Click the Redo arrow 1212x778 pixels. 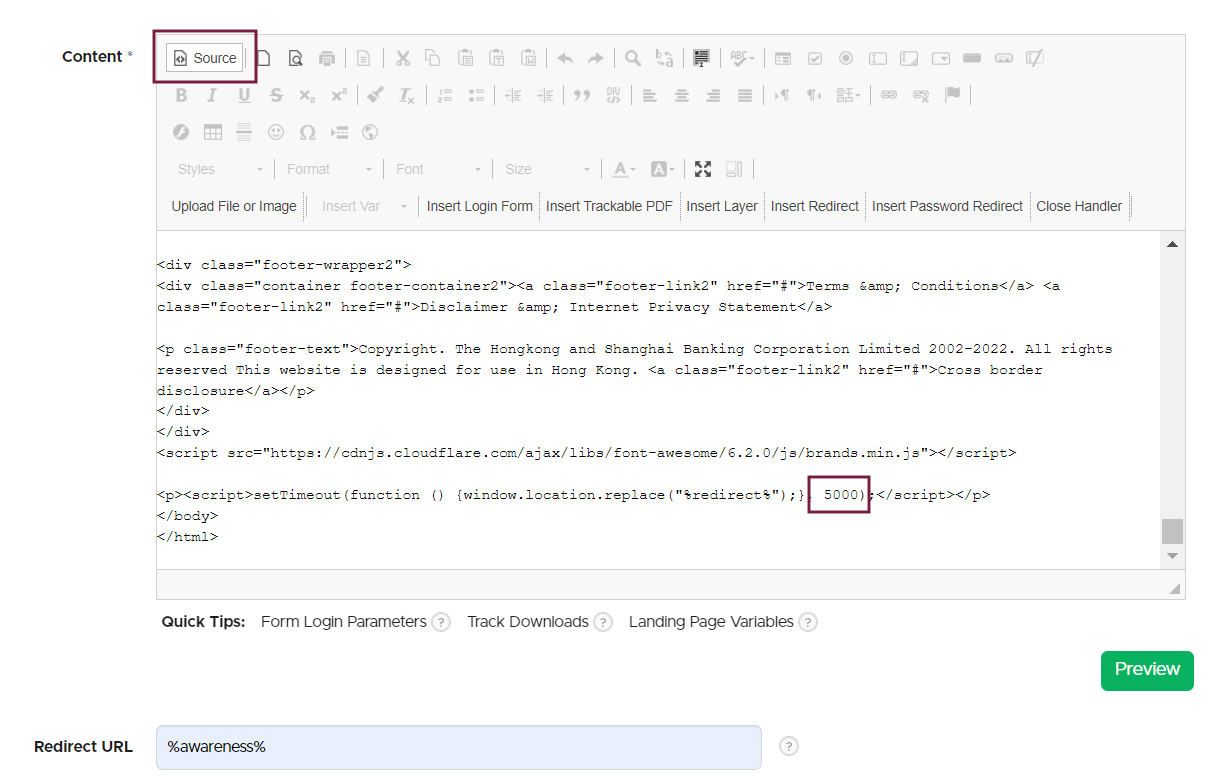(596, 58)
